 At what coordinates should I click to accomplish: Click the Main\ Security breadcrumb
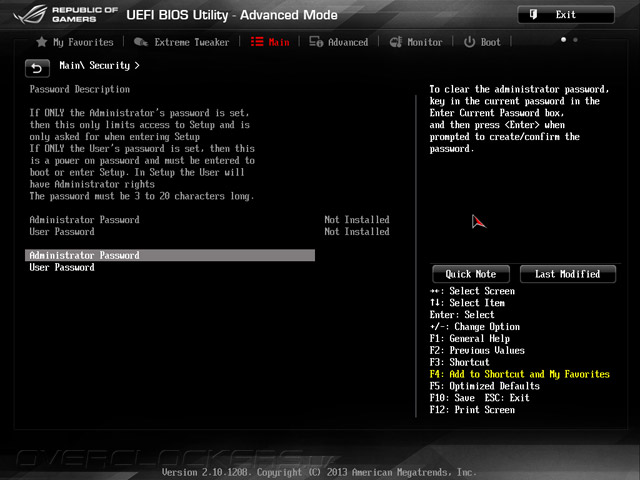click(x=99, y=66)
